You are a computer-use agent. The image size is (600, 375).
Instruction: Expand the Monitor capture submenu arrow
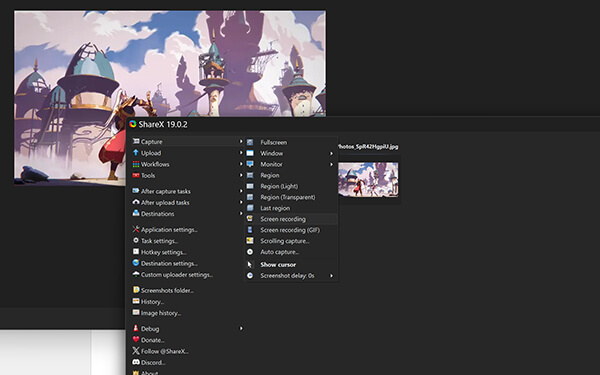[331, 164]
